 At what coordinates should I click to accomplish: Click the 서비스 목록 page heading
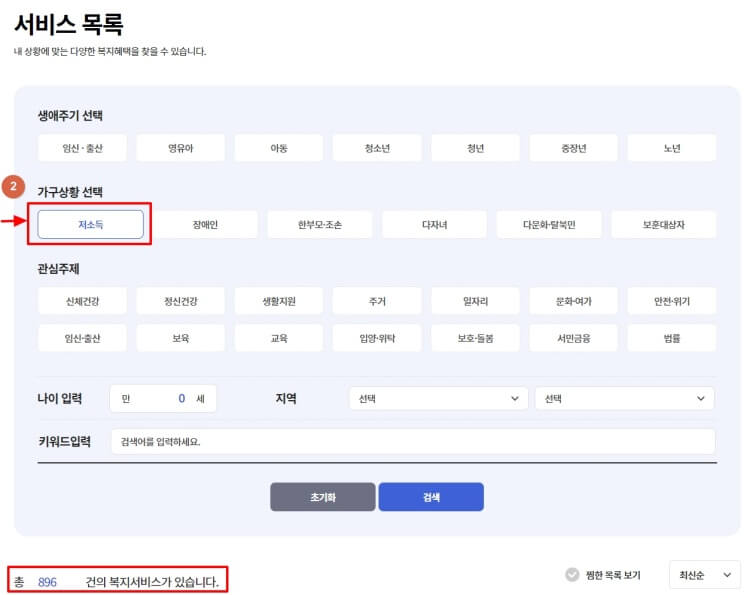pyautogui.click(x=69, y=24)
